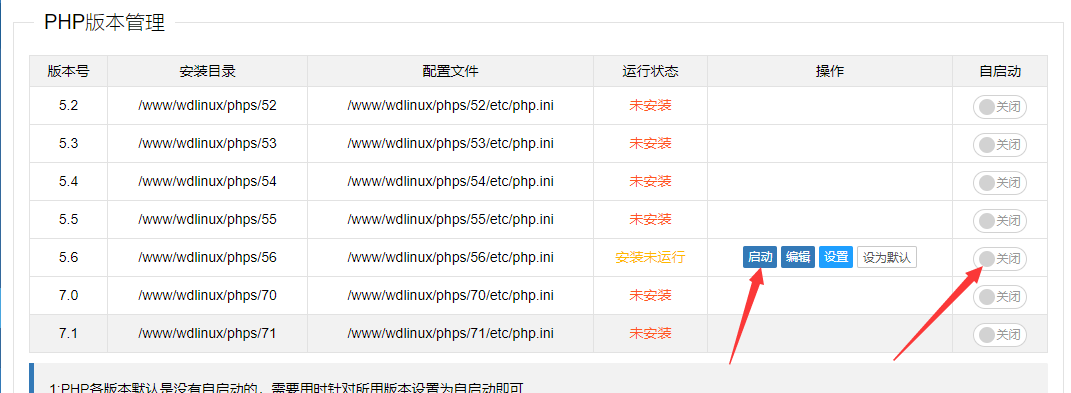Select the 运行状态 column header
Screen dimensions: 1071x393
pos(650,71)
